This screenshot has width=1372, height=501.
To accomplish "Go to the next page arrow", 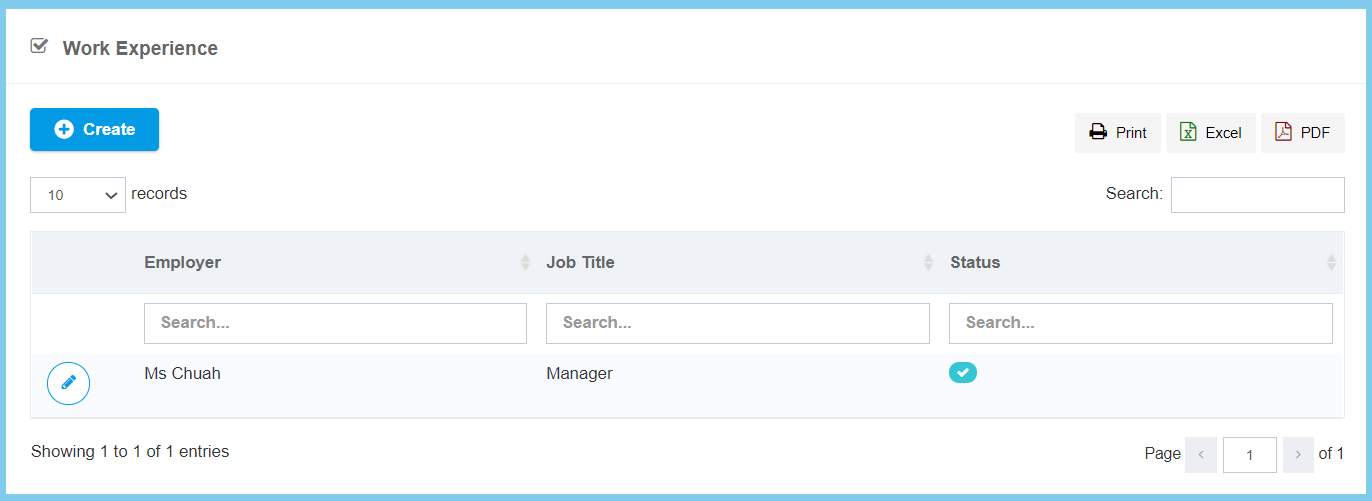I will tap(1298, 455).
